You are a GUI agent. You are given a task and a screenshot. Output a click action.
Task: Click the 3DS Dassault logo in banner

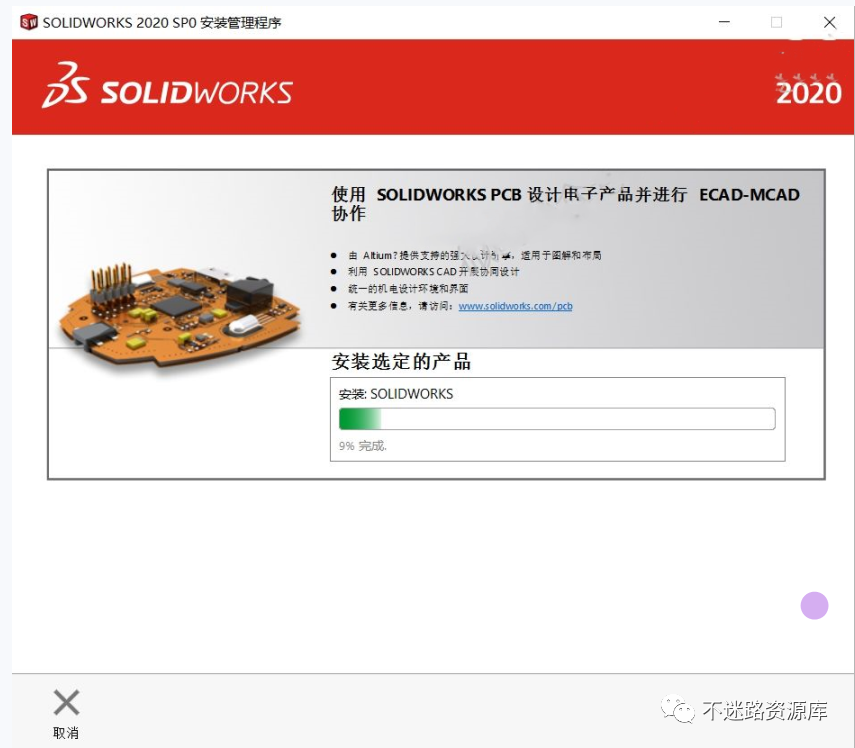coord(65,85)
